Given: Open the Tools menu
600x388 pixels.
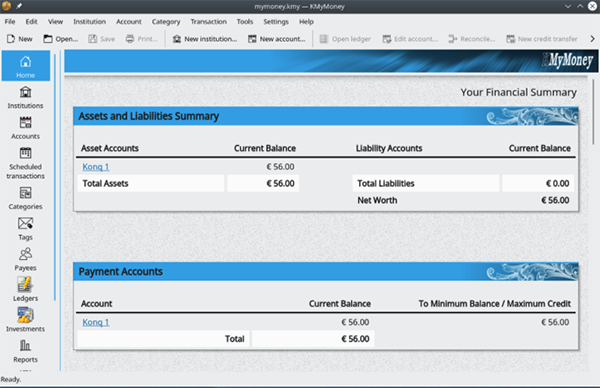Looking at the screenshot, I should [245, 22].
